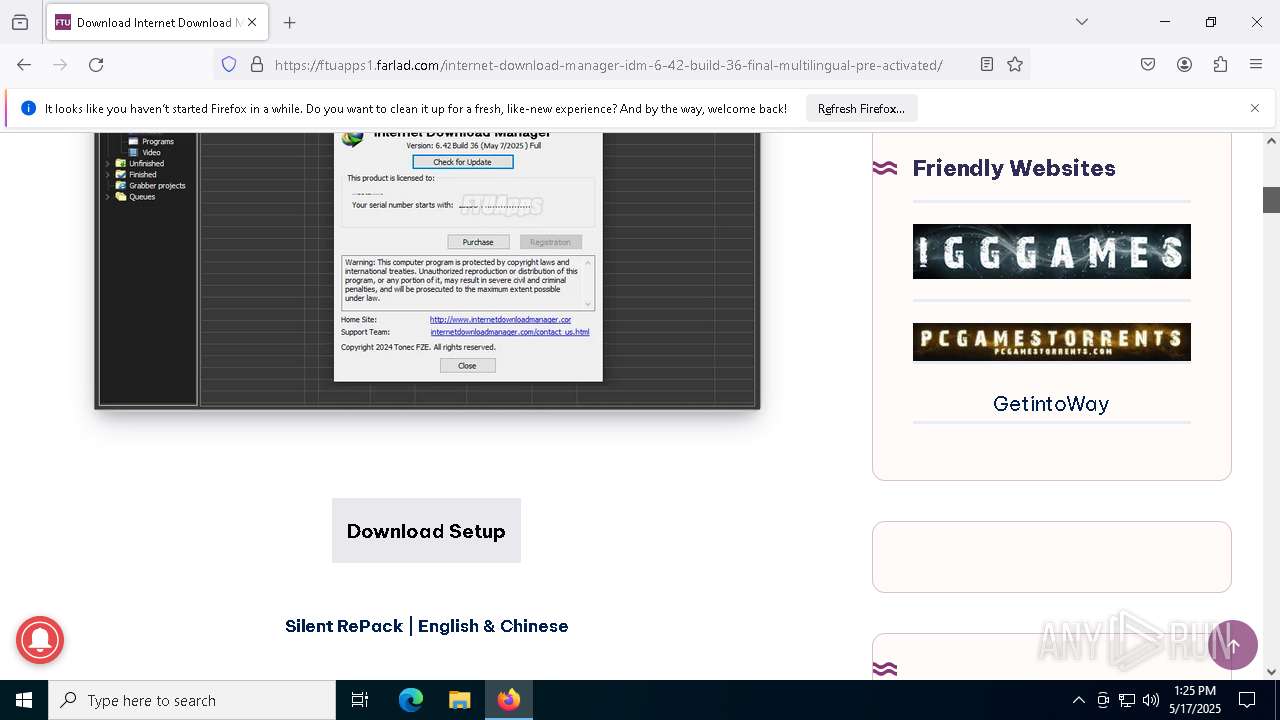Open a new tab with plus button
The image size is (1280, 720).
290,22
